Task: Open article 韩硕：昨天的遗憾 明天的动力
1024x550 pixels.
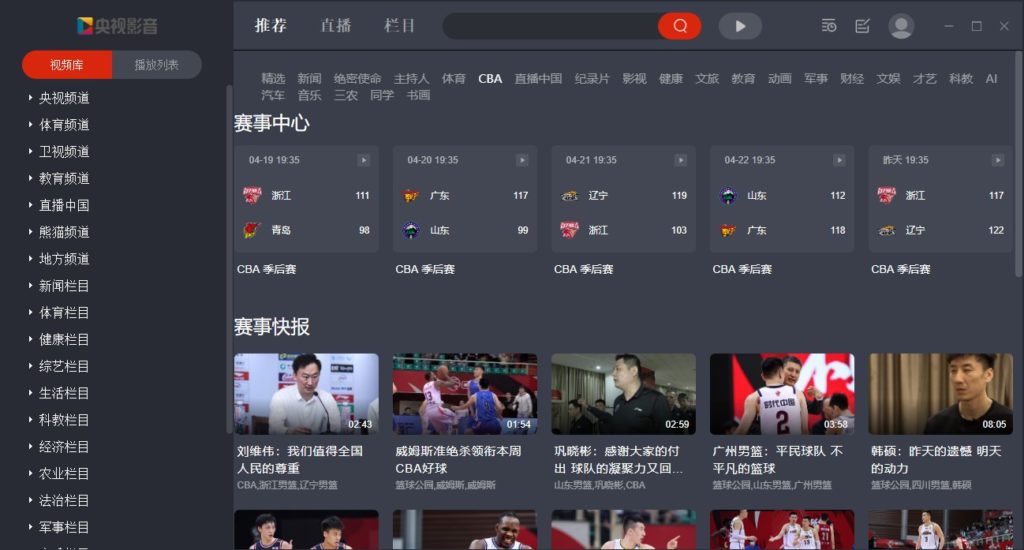Action: point(936,459)
